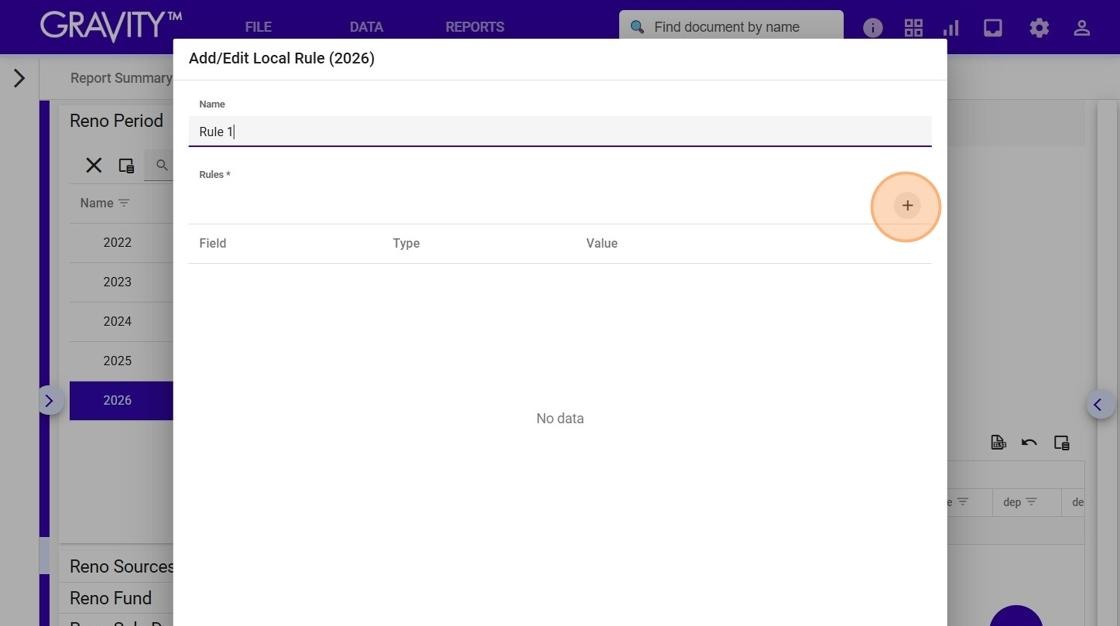Open the Reno Sources section

coord(121,566)
